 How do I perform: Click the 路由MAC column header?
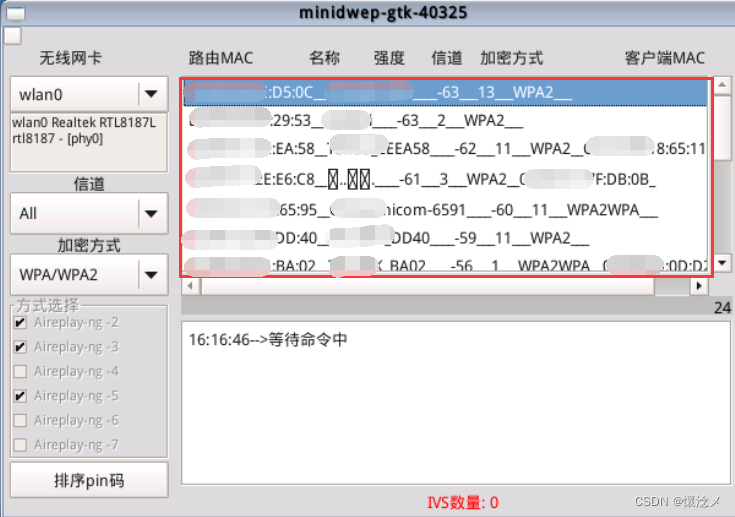point(220,58)
